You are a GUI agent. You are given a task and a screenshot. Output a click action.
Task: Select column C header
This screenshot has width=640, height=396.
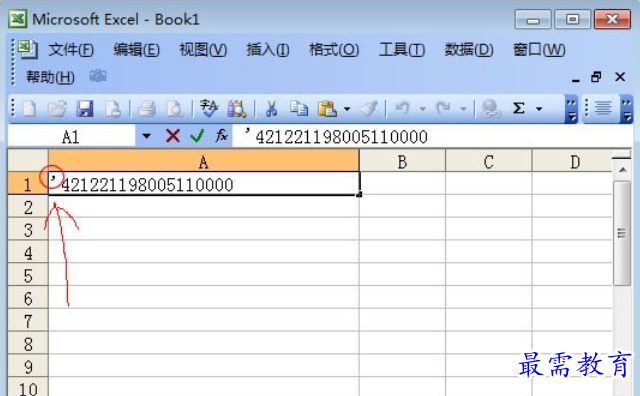click(489, 161)
